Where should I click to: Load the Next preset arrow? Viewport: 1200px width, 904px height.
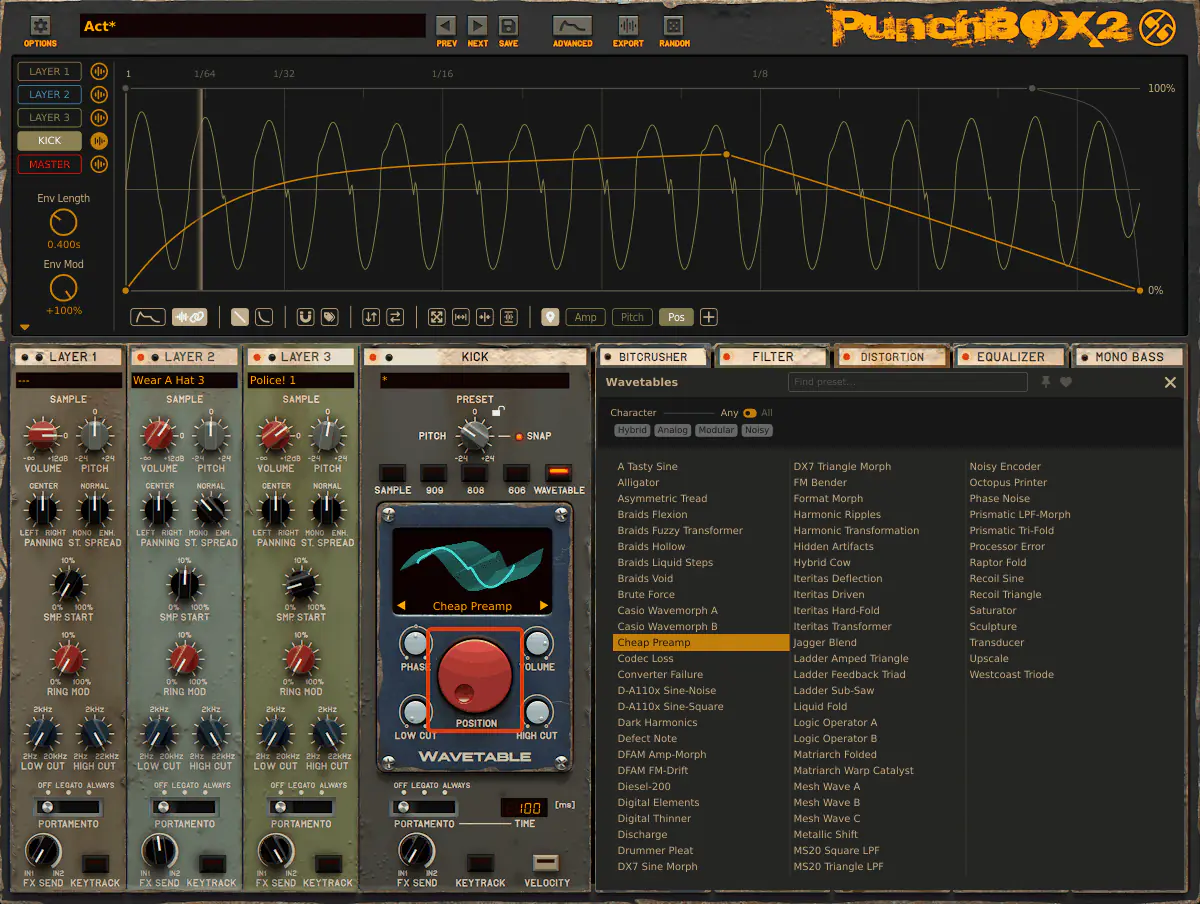478,26
